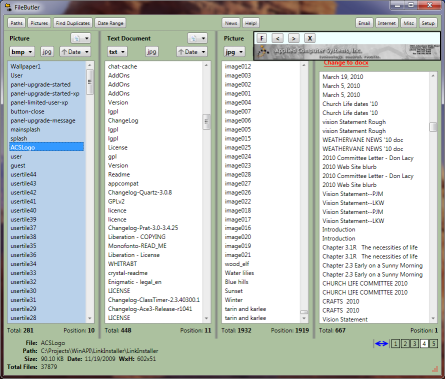The image size is (445, 379).
Task: Toggle panel 5 button
Action: [x=433, y=343]
